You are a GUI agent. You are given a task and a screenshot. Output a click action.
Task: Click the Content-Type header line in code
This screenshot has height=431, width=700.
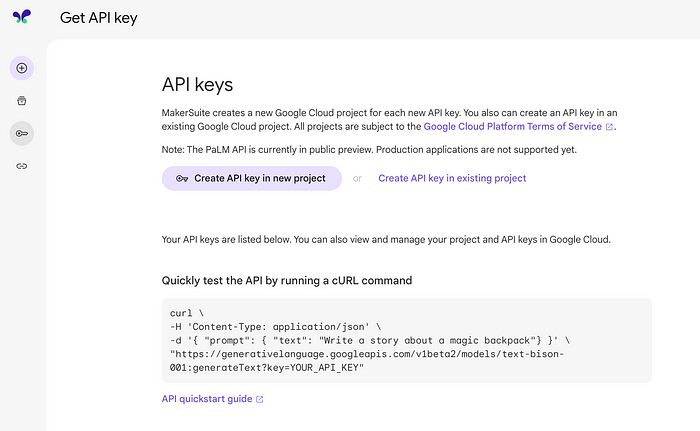275,327
